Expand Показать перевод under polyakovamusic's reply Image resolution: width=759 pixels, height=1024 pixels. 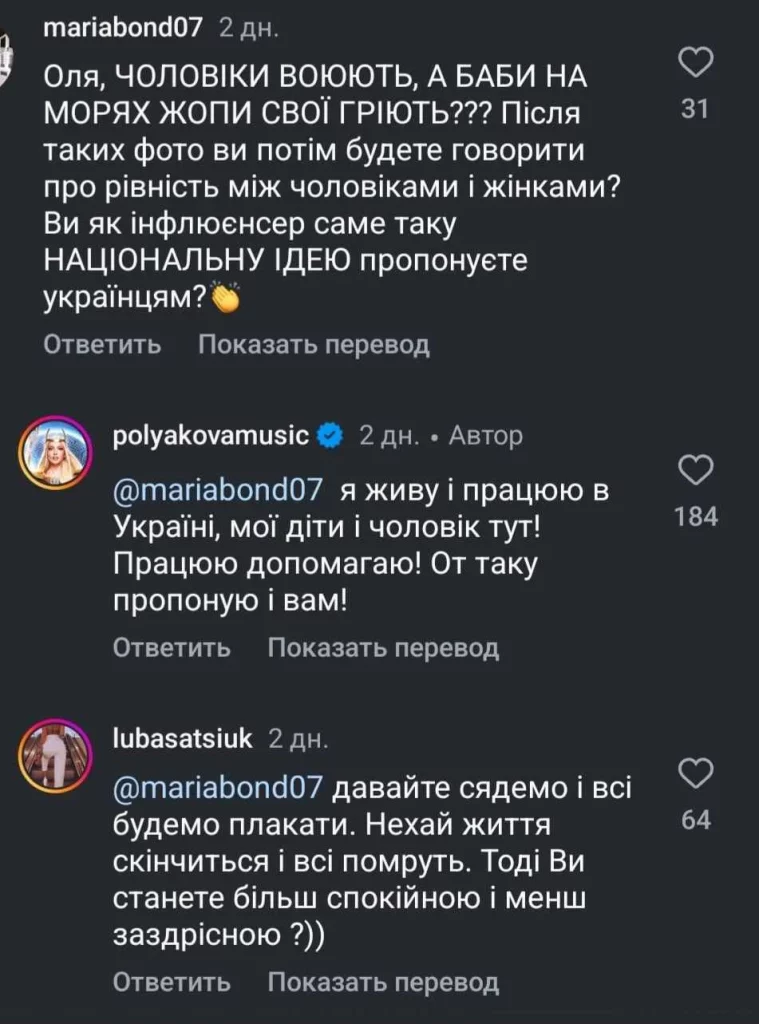click(x=382, y=648)
